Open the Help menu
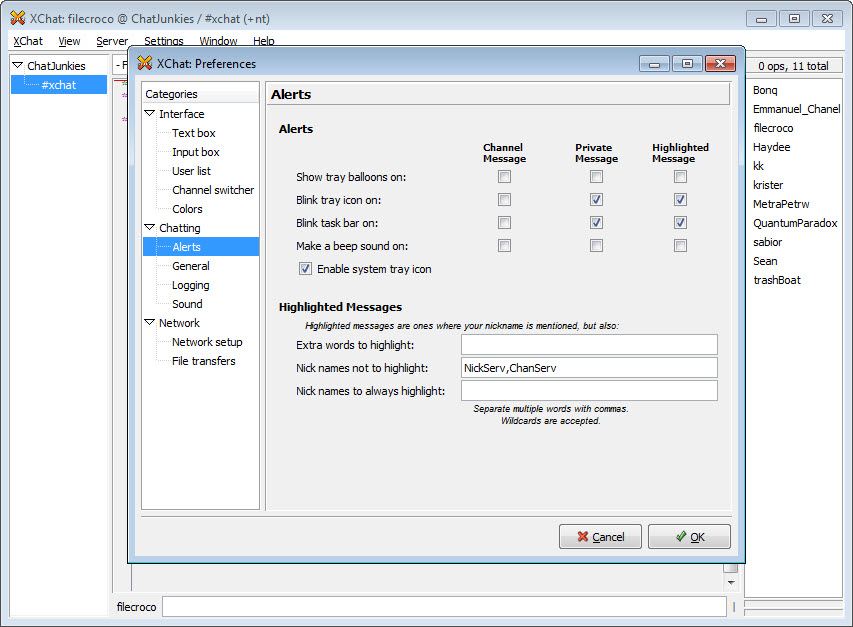The width and height of the screenshot is (853, 627). tap(264, 41)
